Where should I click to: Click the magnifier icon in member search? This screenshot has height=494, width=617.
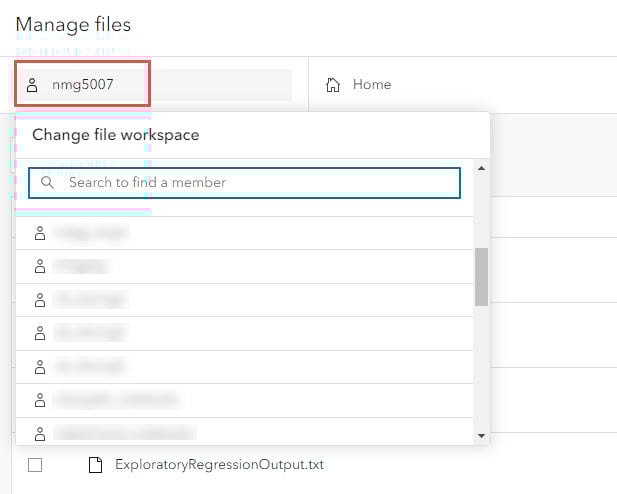pos(47,183)
